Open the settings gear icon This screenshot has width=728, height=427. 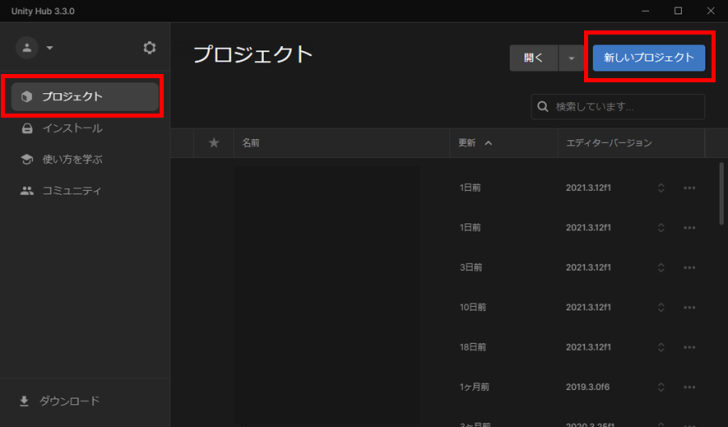tap(150, 47)
